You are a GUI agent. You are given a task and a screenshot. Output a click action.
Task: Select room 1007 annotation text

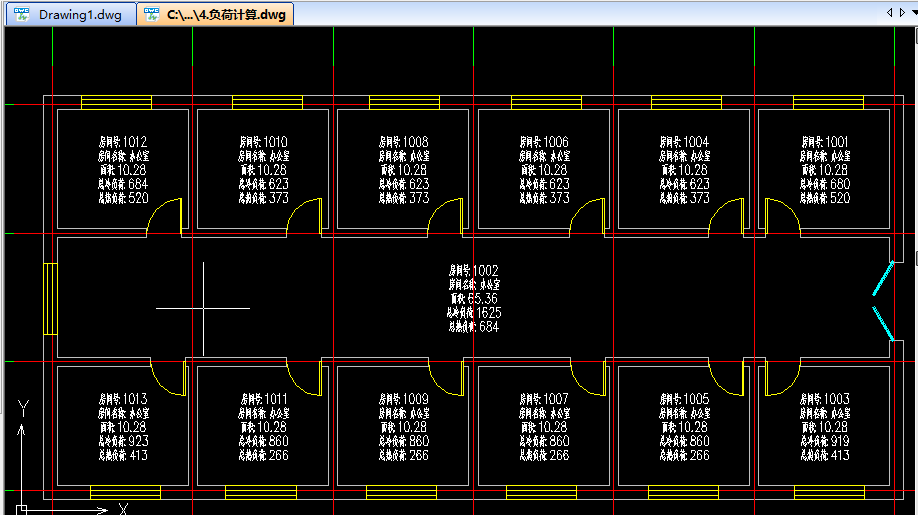[x=544, y=427]
